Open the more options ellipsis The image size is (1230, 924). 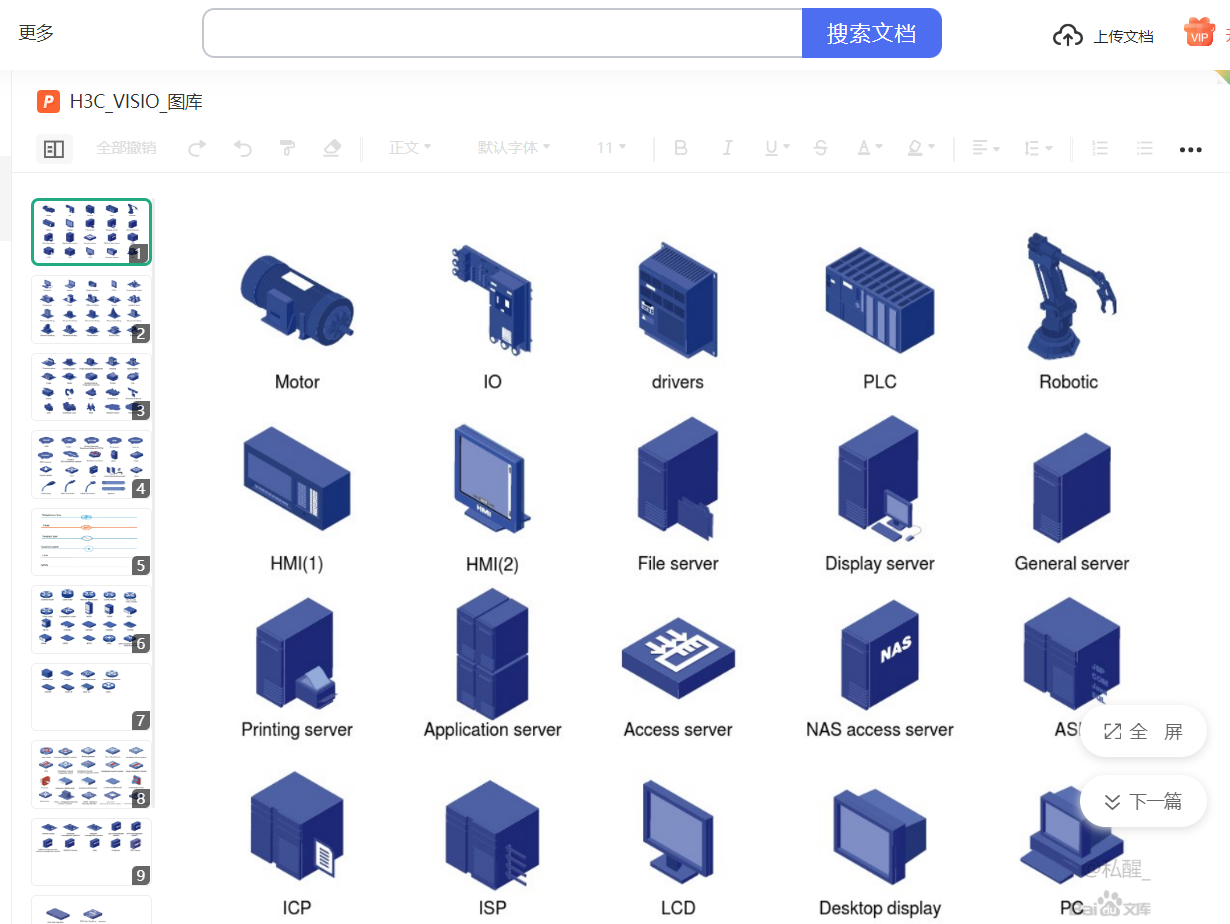pos(1190,149)
